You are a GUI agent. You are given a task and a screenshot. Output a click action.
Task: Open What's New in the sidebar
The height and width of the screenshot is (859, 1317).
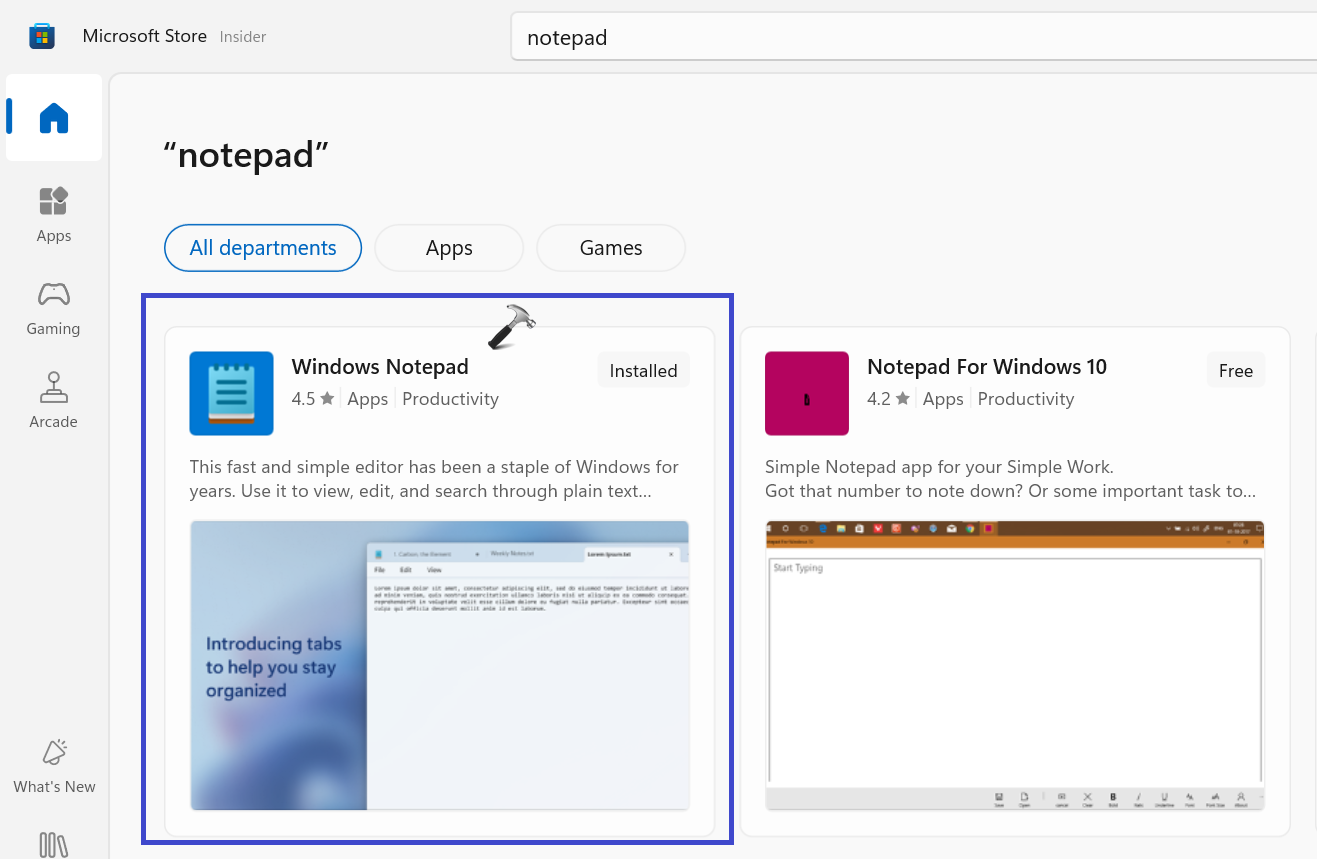coord(53,765)
